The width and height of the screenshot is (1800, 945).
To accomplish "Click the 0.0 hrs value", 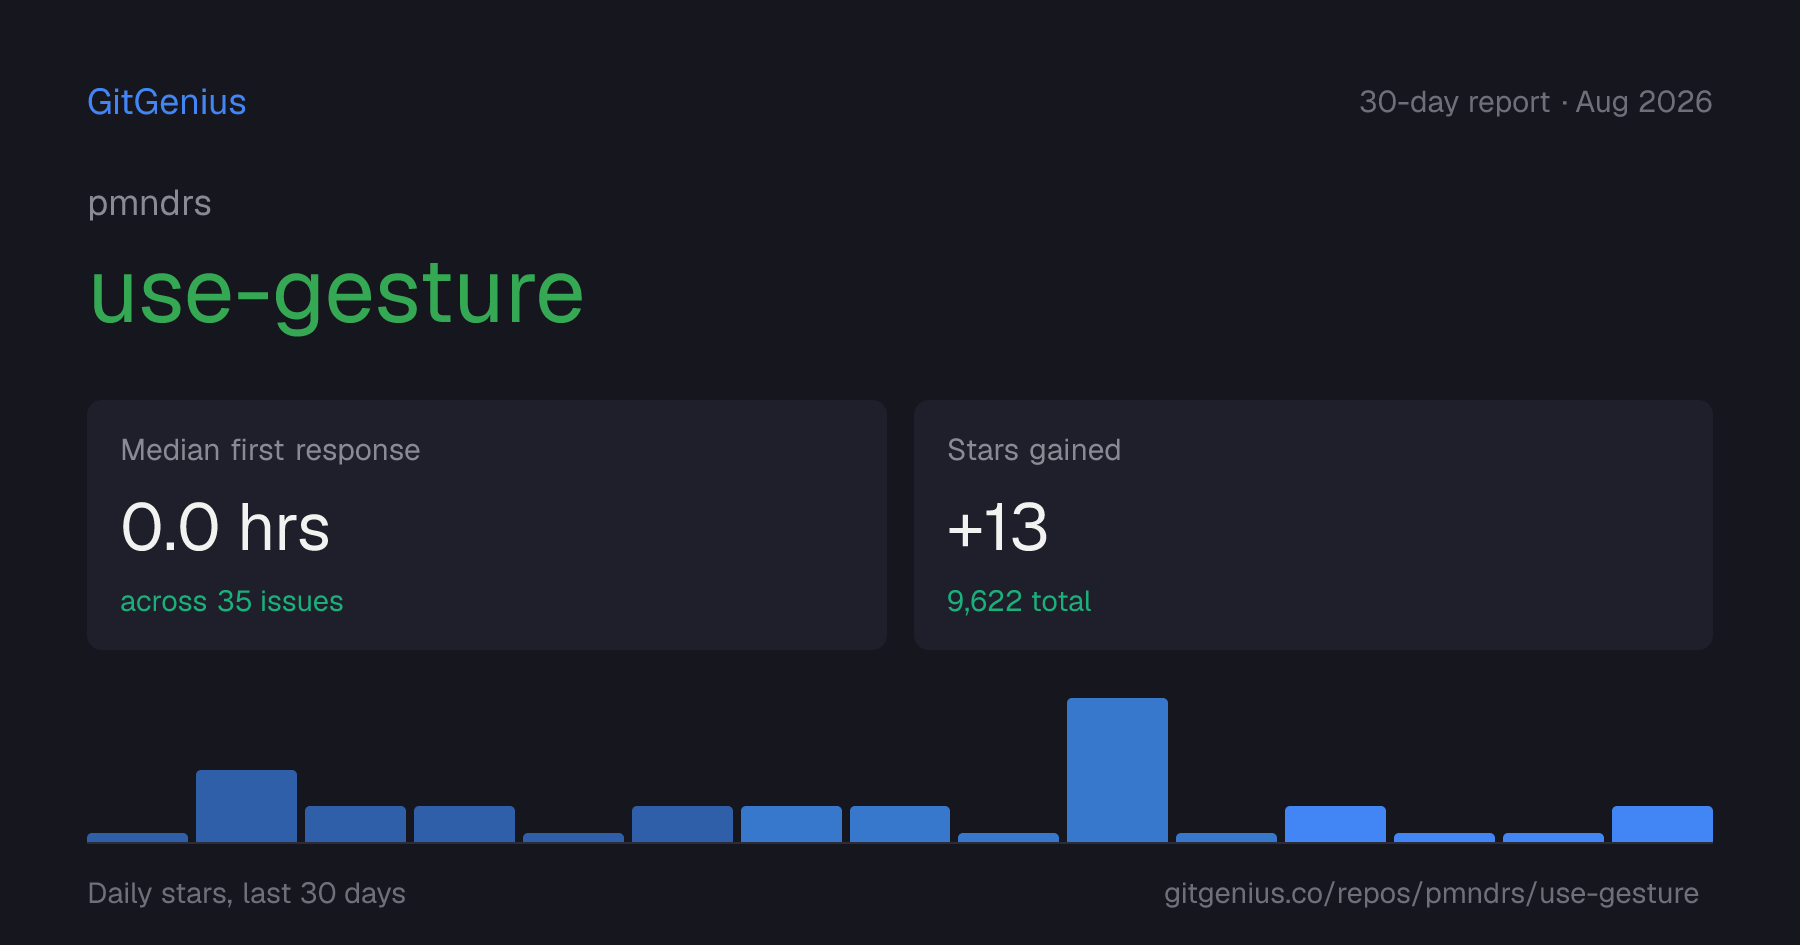I will 225,528.
